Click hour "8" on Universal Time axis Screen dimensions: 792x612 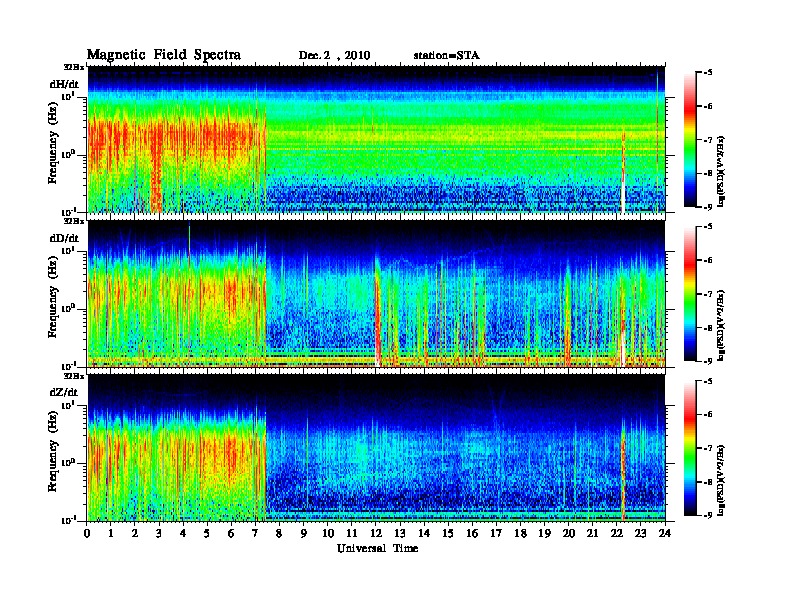coord(279,533)
